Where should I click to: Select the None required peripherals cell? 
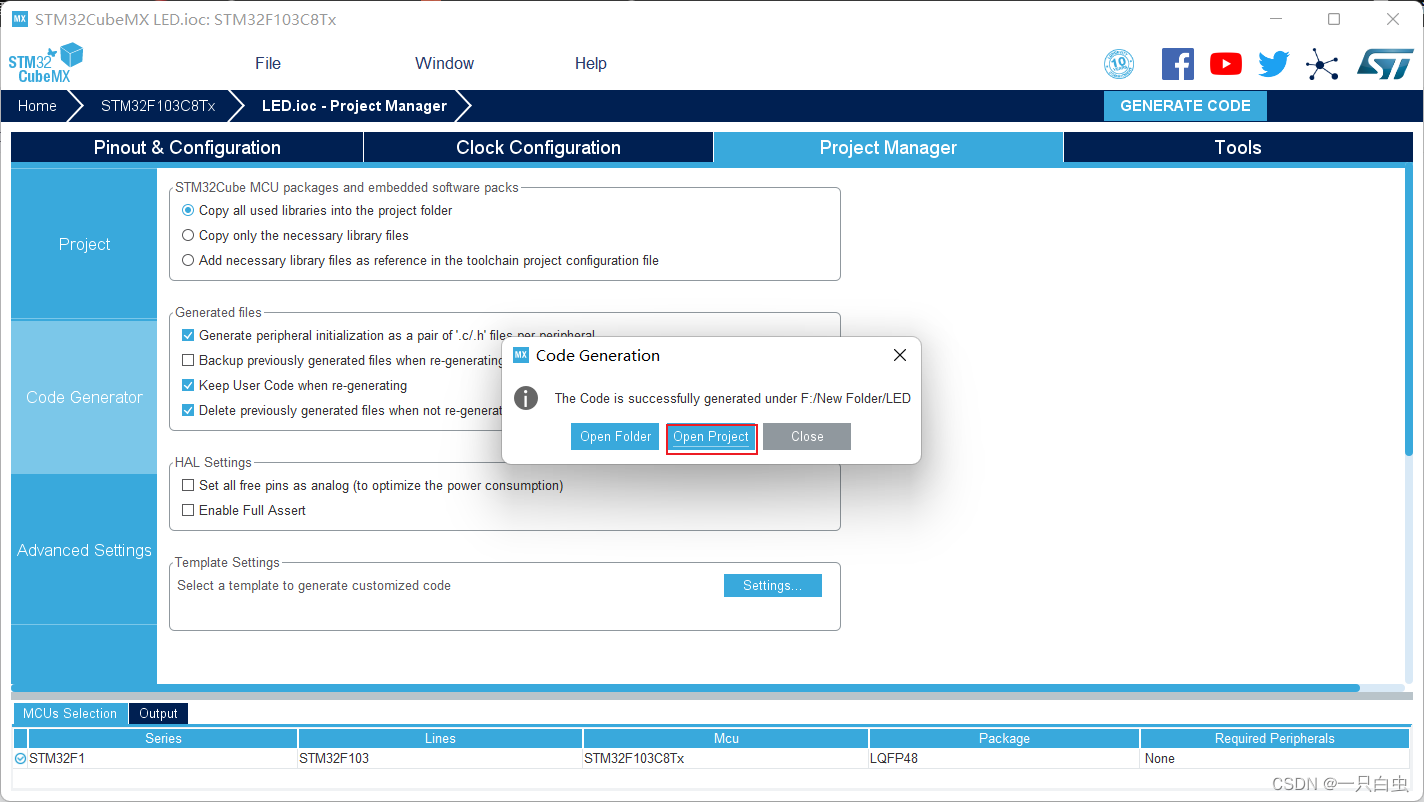[x=1275, y=759]
